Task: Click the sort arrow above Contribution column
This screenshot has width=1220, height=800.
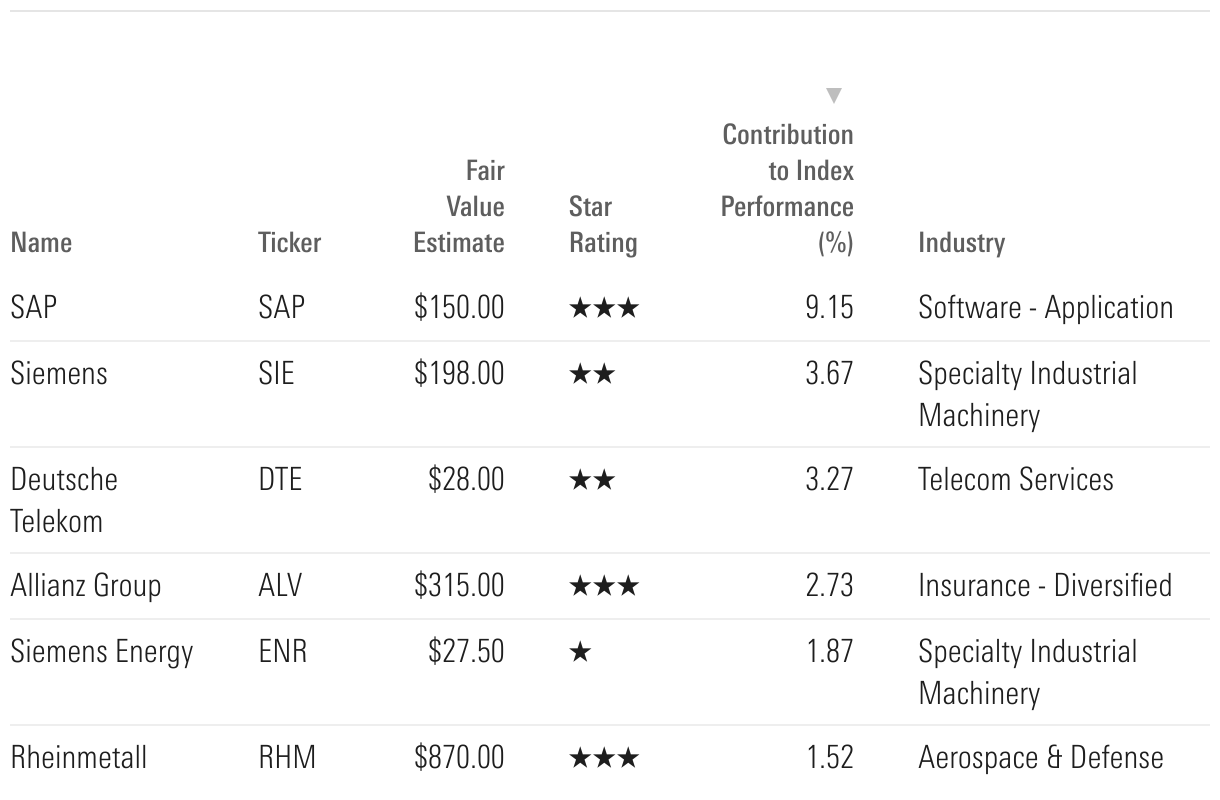Action: pos(834,96)
